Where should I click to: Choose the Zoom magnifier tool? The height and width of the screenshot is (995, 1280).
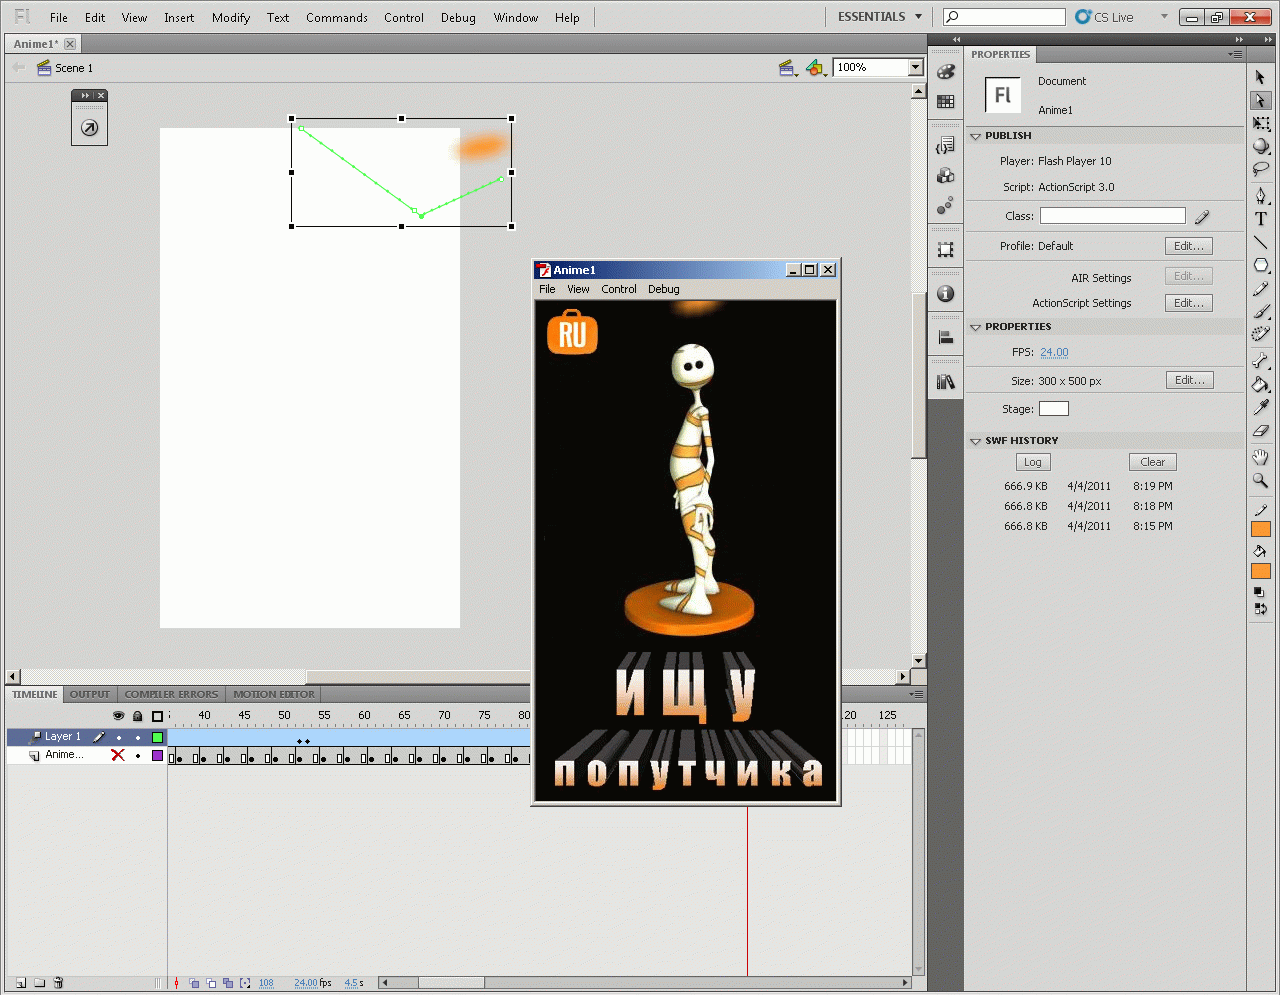1261,481
